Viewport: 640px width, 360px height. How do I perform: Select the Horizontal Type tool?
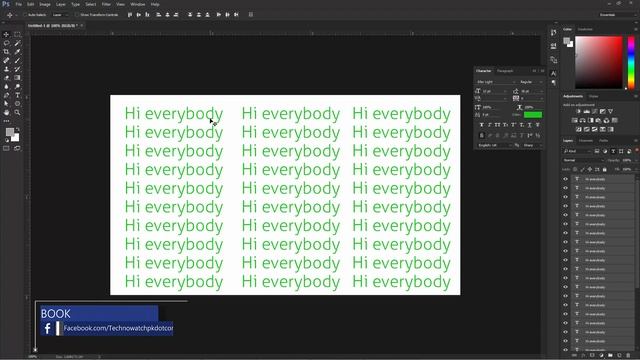click(17, 95)
